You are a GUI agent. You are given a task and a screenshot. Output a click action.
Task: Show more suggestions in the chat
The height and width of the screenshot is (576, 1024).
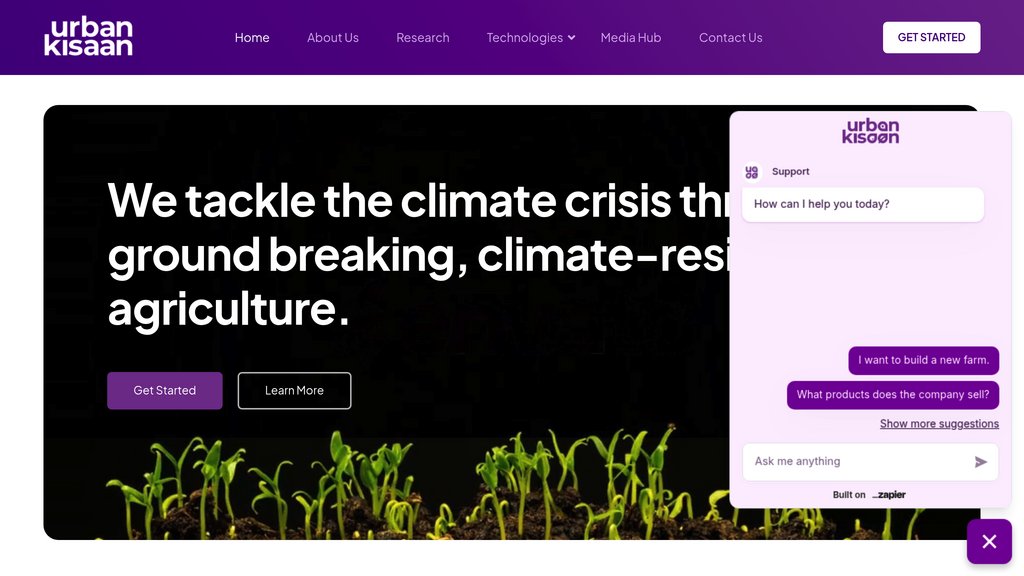(939, 424)
